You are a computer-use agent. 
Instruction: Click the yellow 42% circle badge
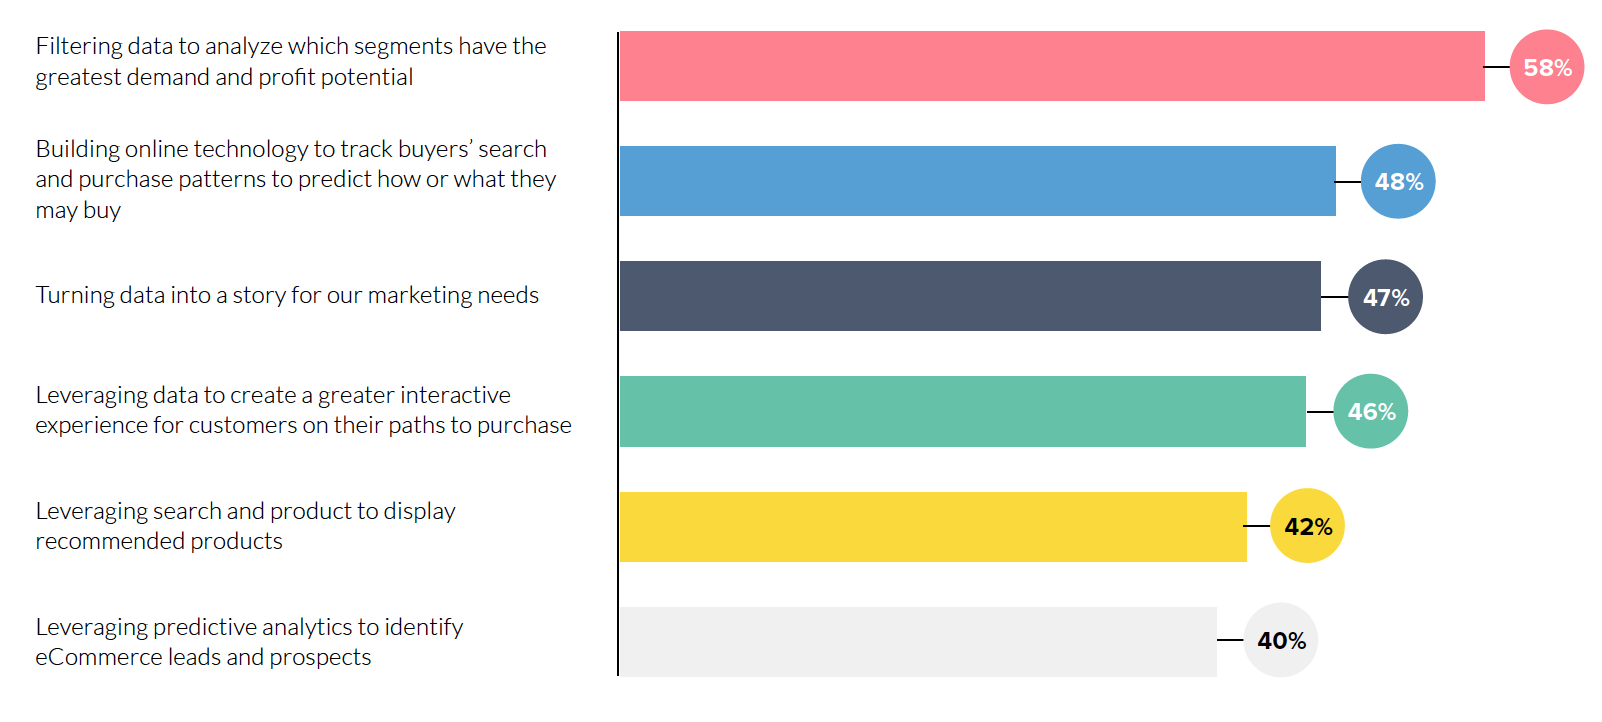pos(1307,526)
